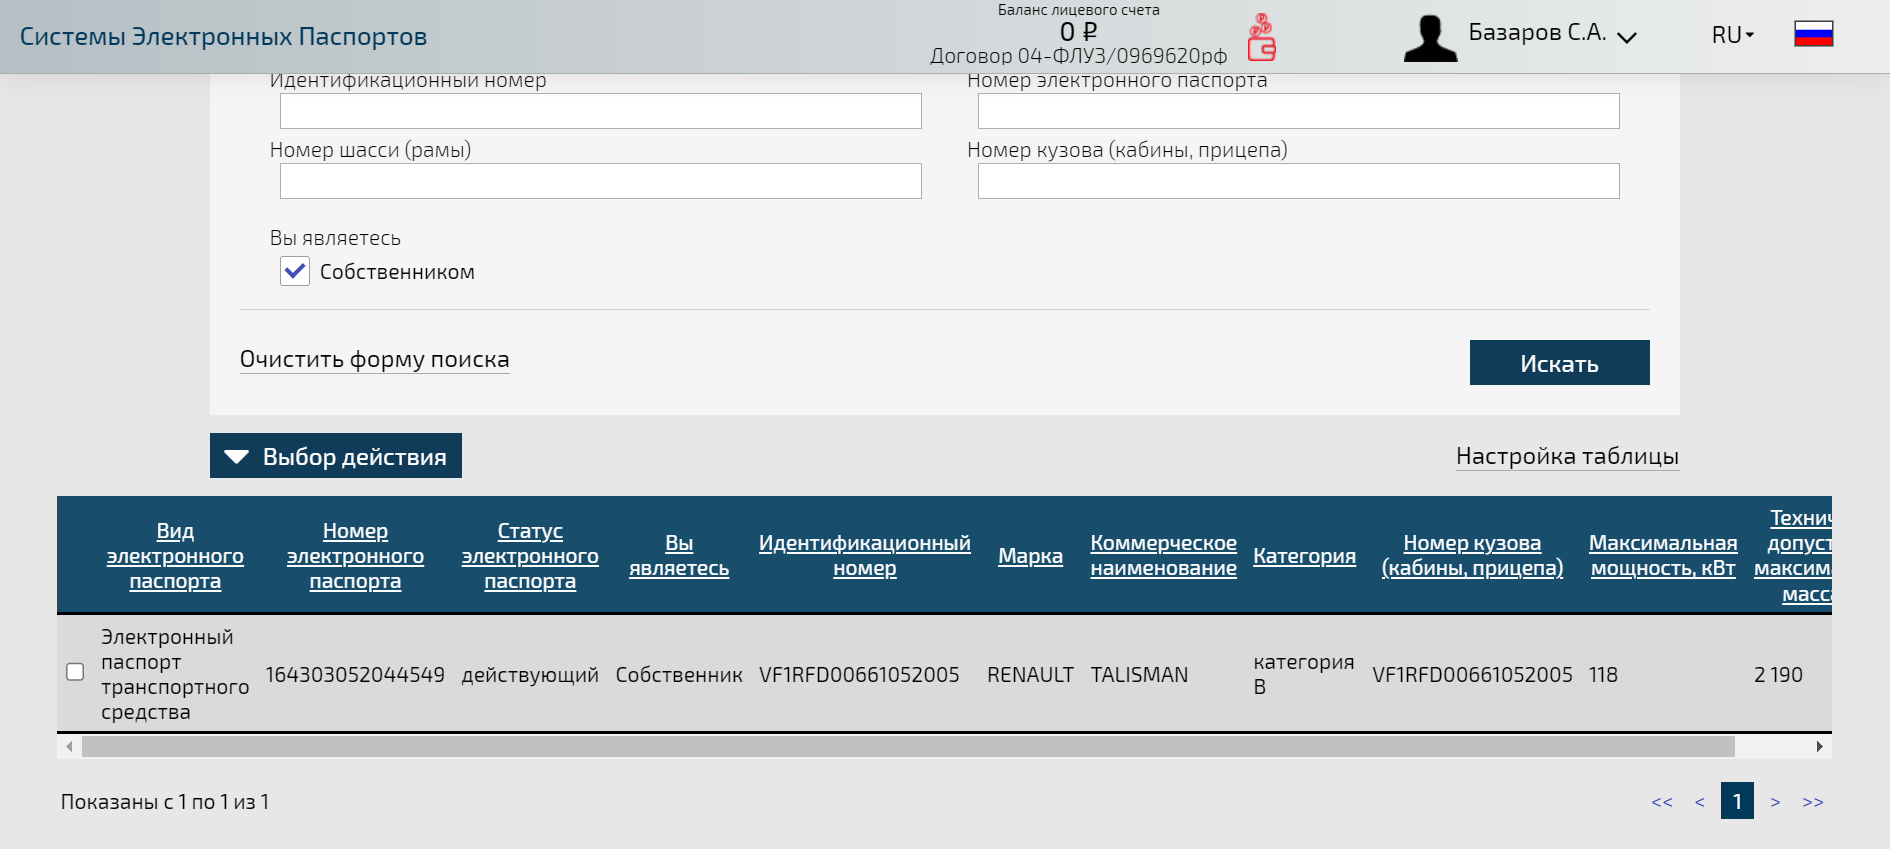Viewport: 1890px width, 849px height.
Task: Go to previous page with <
Action: [x=1699, y=802]
